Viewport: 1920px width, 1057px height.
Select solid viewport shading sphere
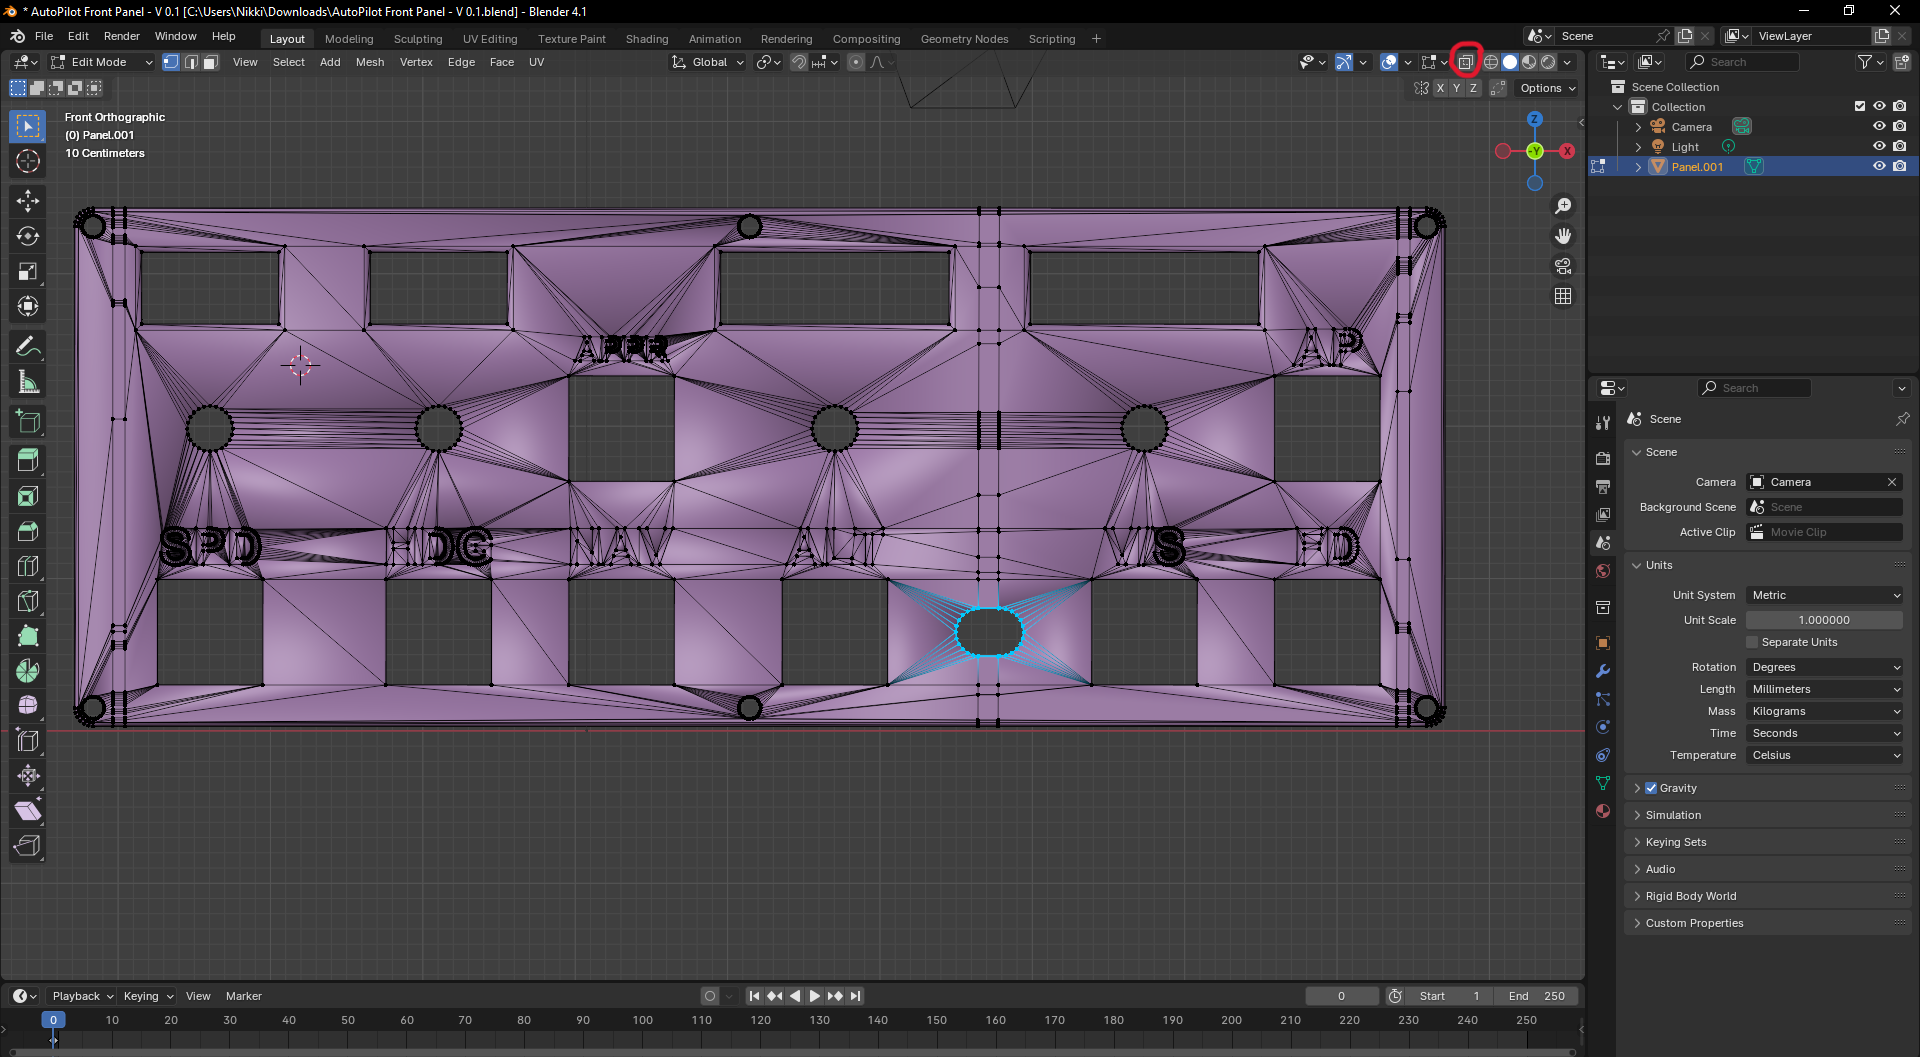pos(1510,62)
